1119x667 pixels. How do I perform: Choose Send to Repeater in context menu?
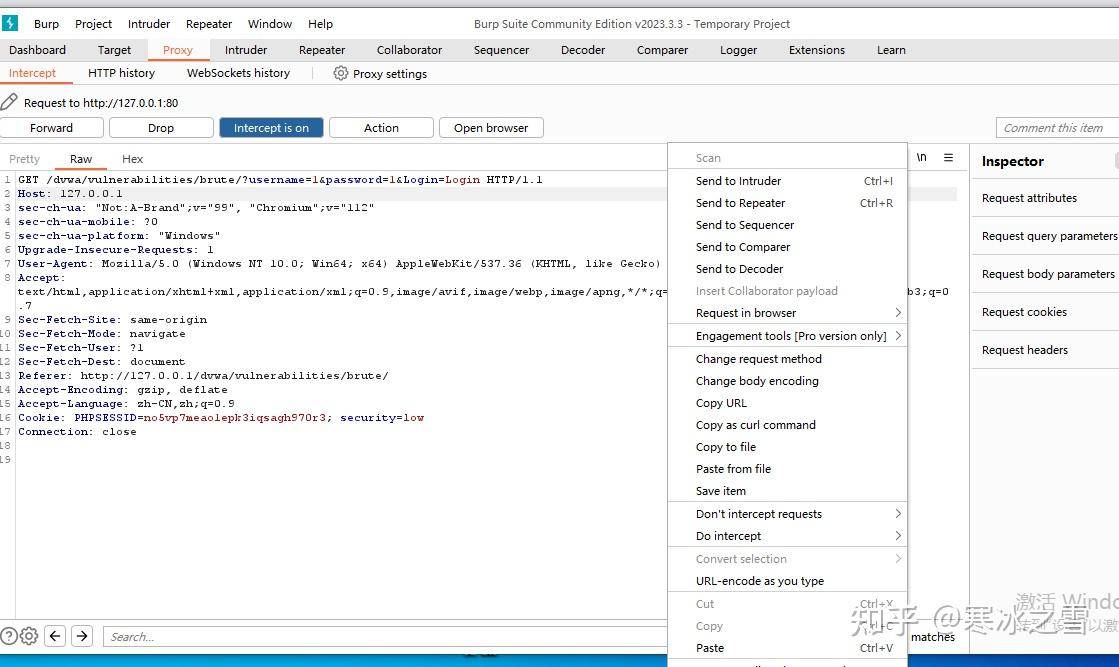787,203
